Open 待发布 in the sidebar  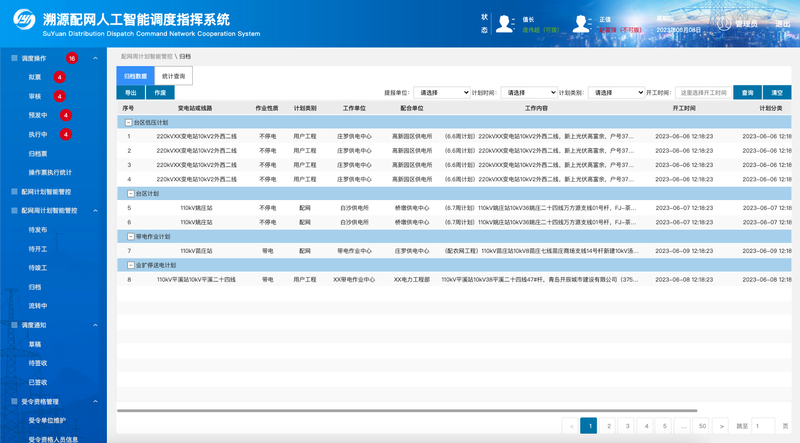point(38,230)
